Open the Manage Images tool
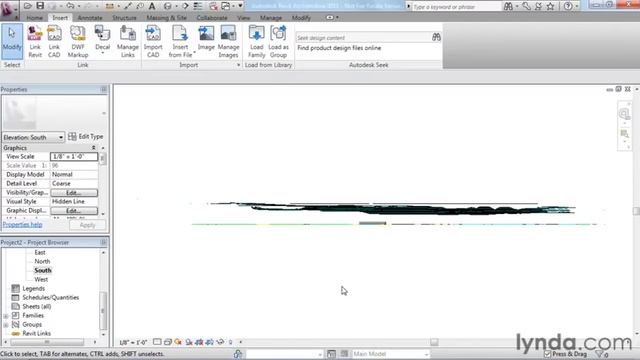Image resolution: width=640 pixels, height=360 pixels. [228, 41]
